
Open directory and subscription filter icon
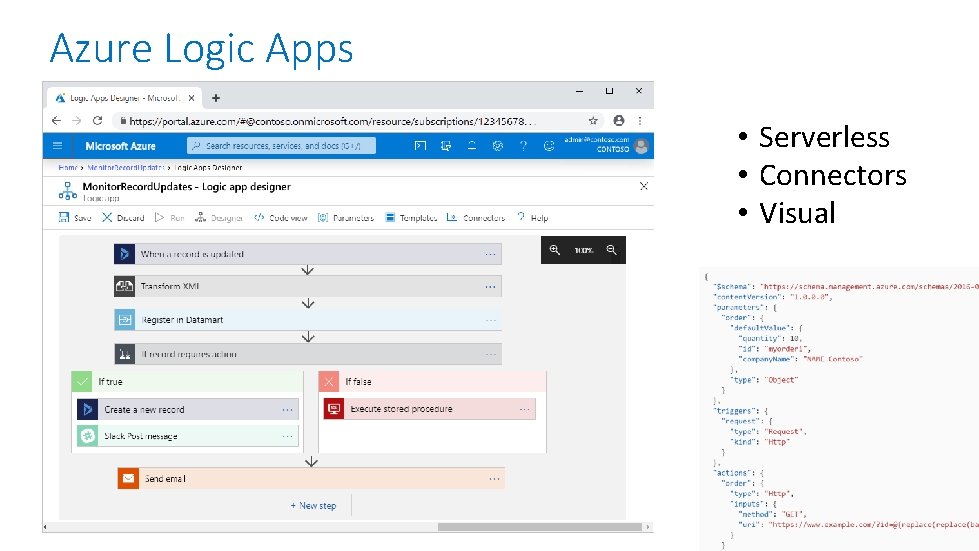446,145
